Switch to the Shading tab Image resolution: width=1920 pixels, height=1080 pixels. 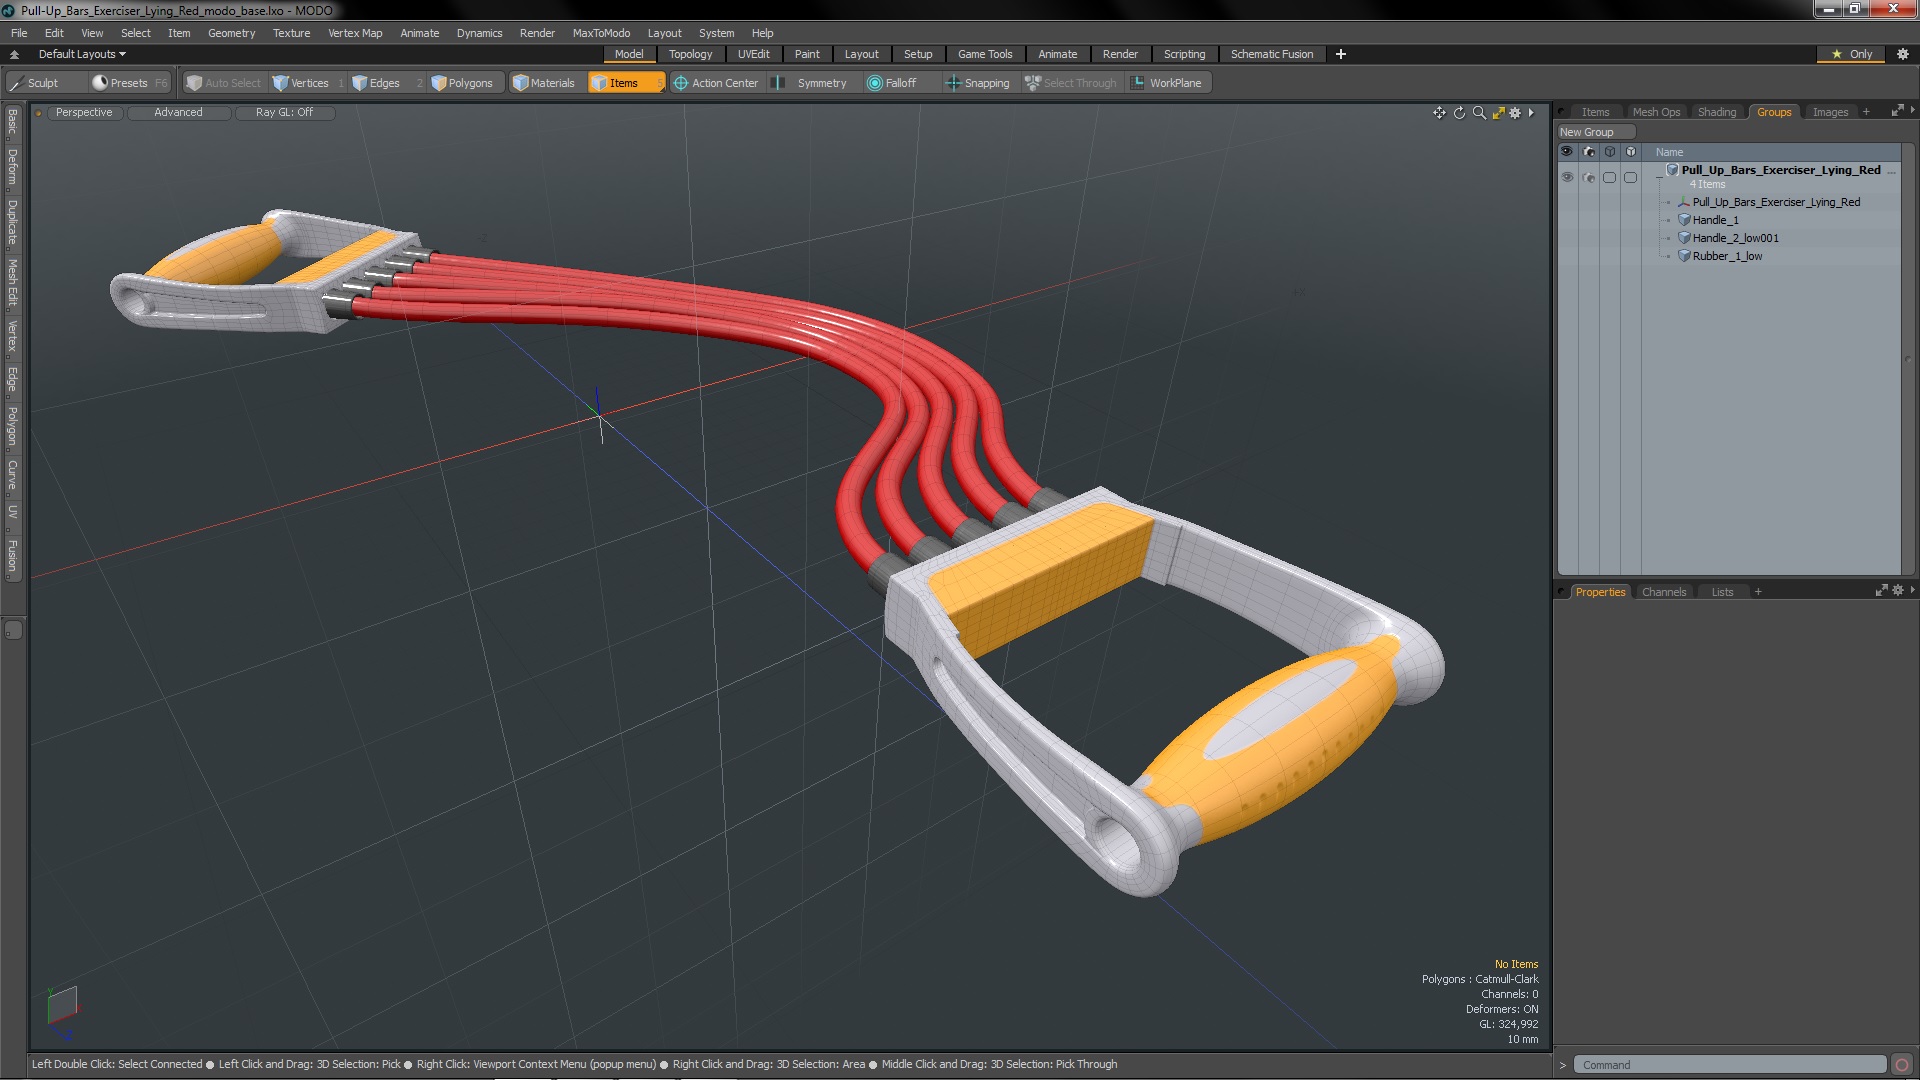point(1716,112)
